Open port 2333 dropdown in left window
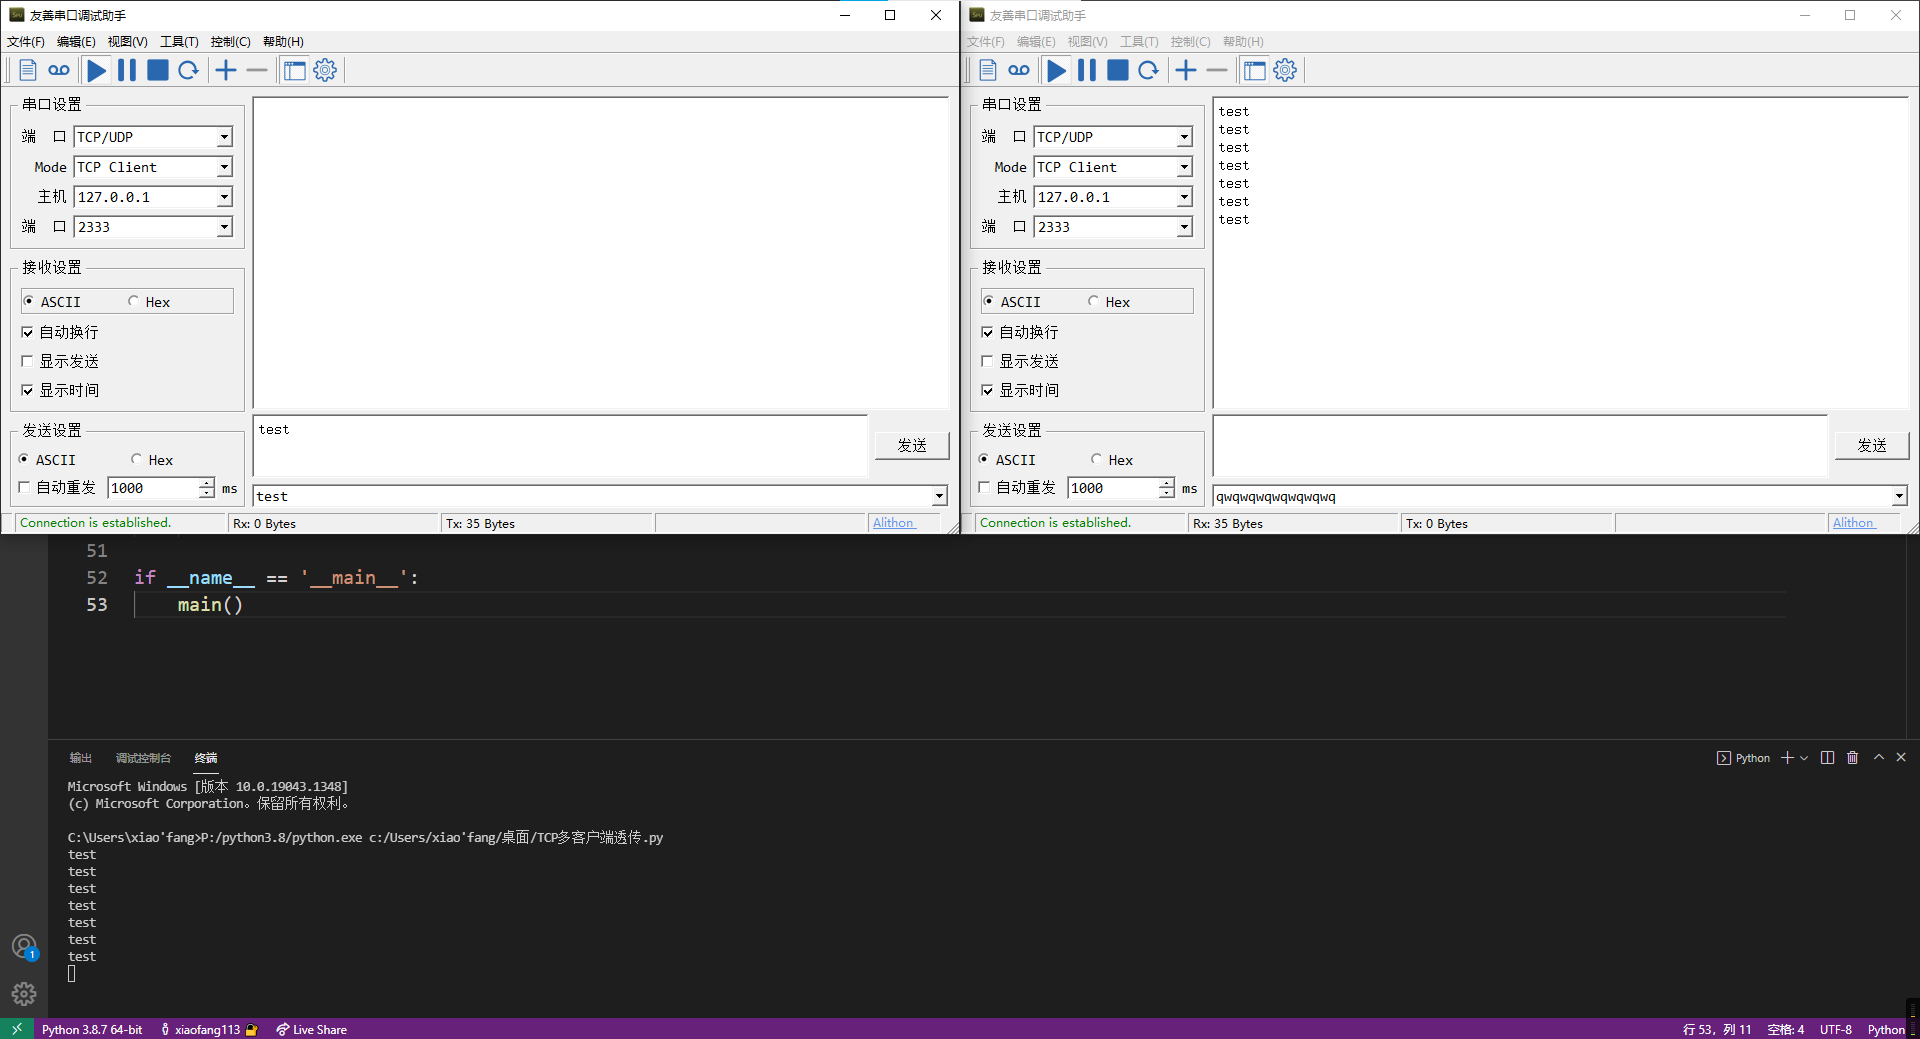The image size is (1920, 1039). pyautogui.click(x=224, y=227)
